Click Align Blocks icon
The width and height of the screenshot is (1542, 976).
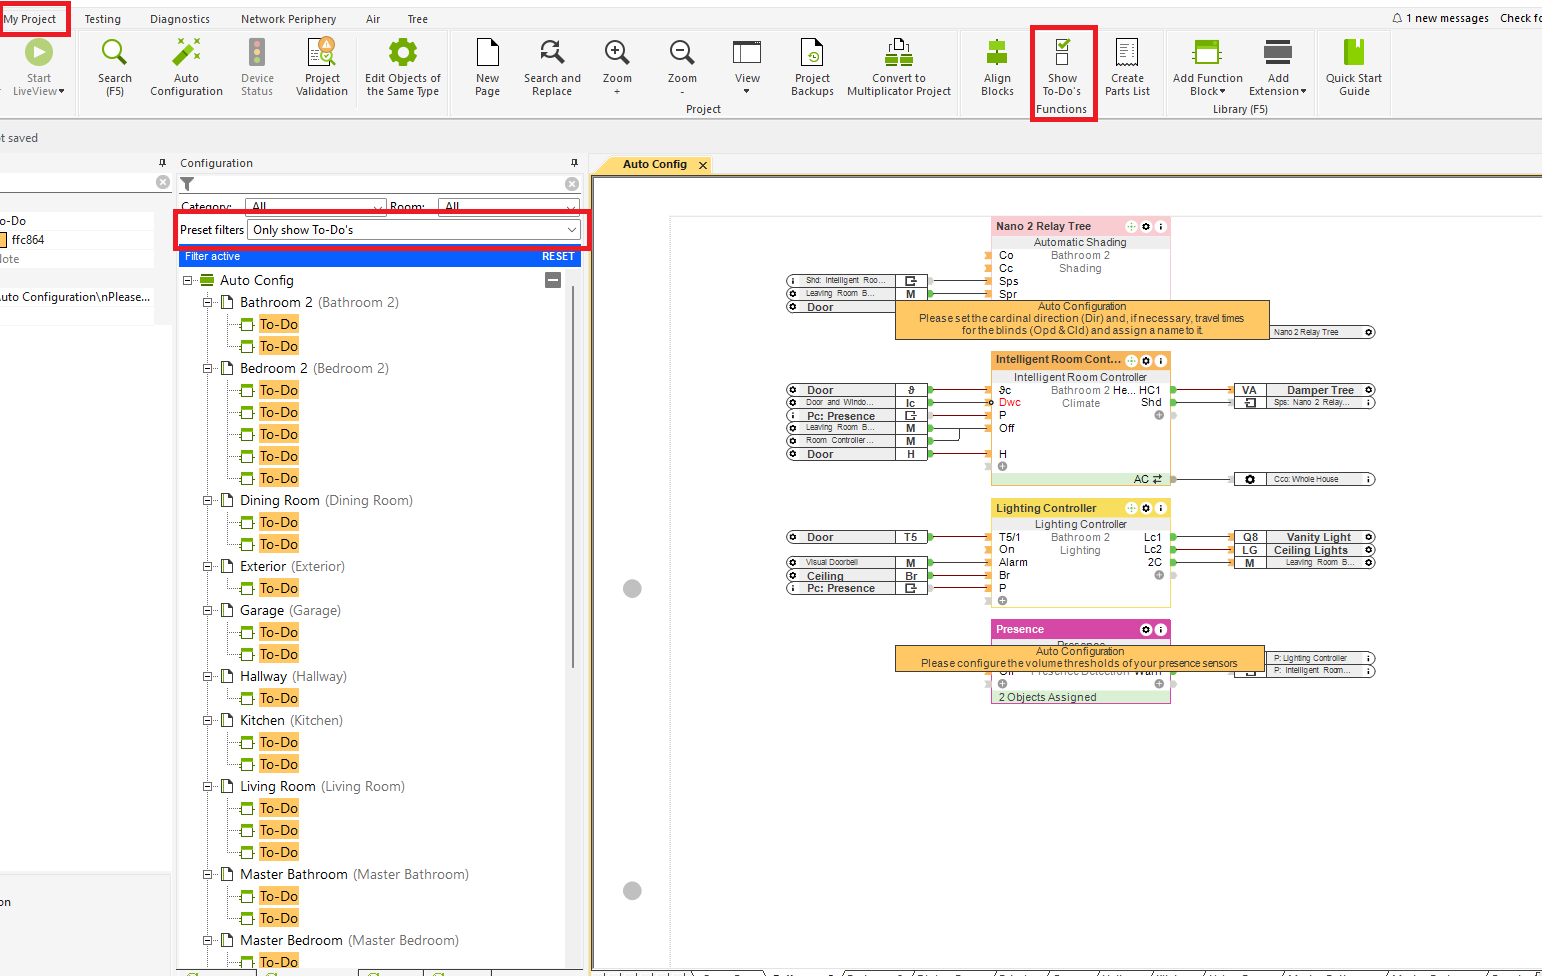click(x=997, y=53)
